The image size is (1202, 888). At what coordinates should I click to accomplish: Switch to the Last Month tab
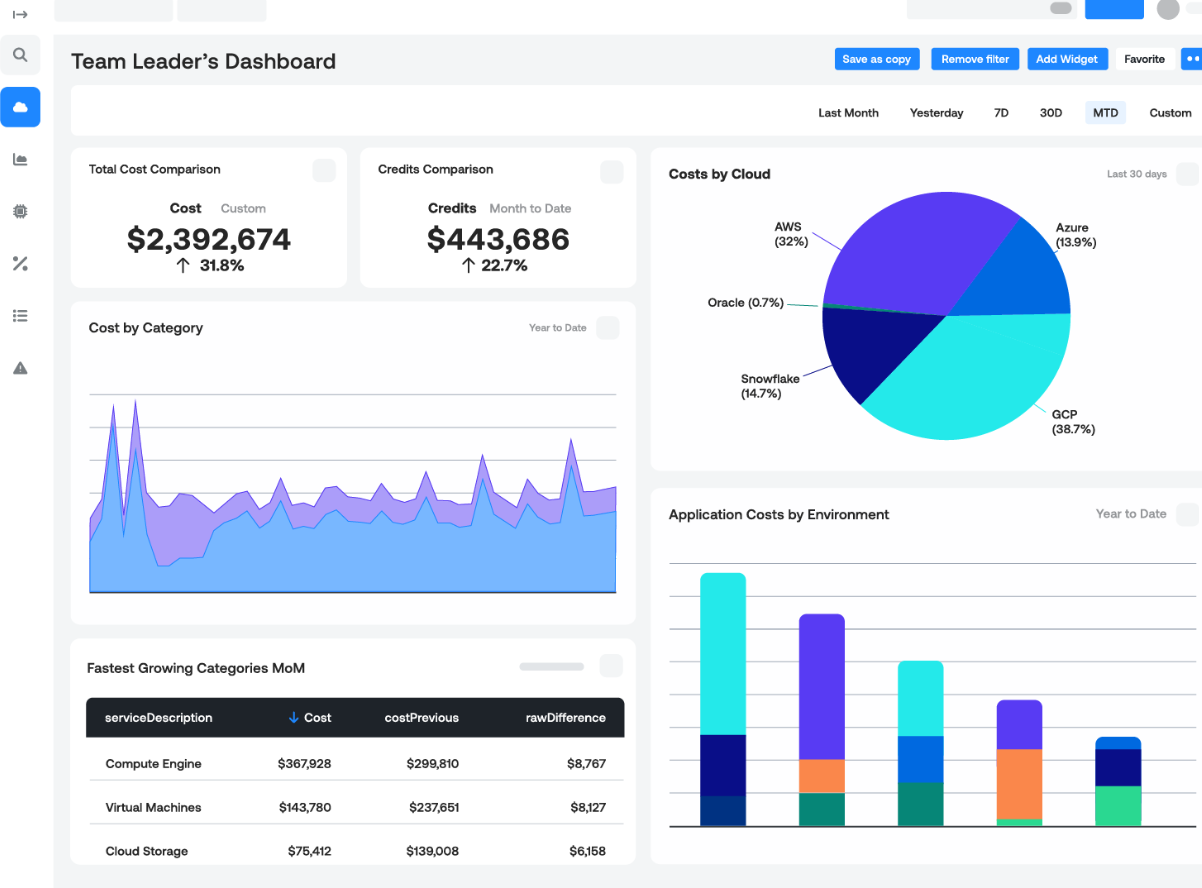(847, 112)
